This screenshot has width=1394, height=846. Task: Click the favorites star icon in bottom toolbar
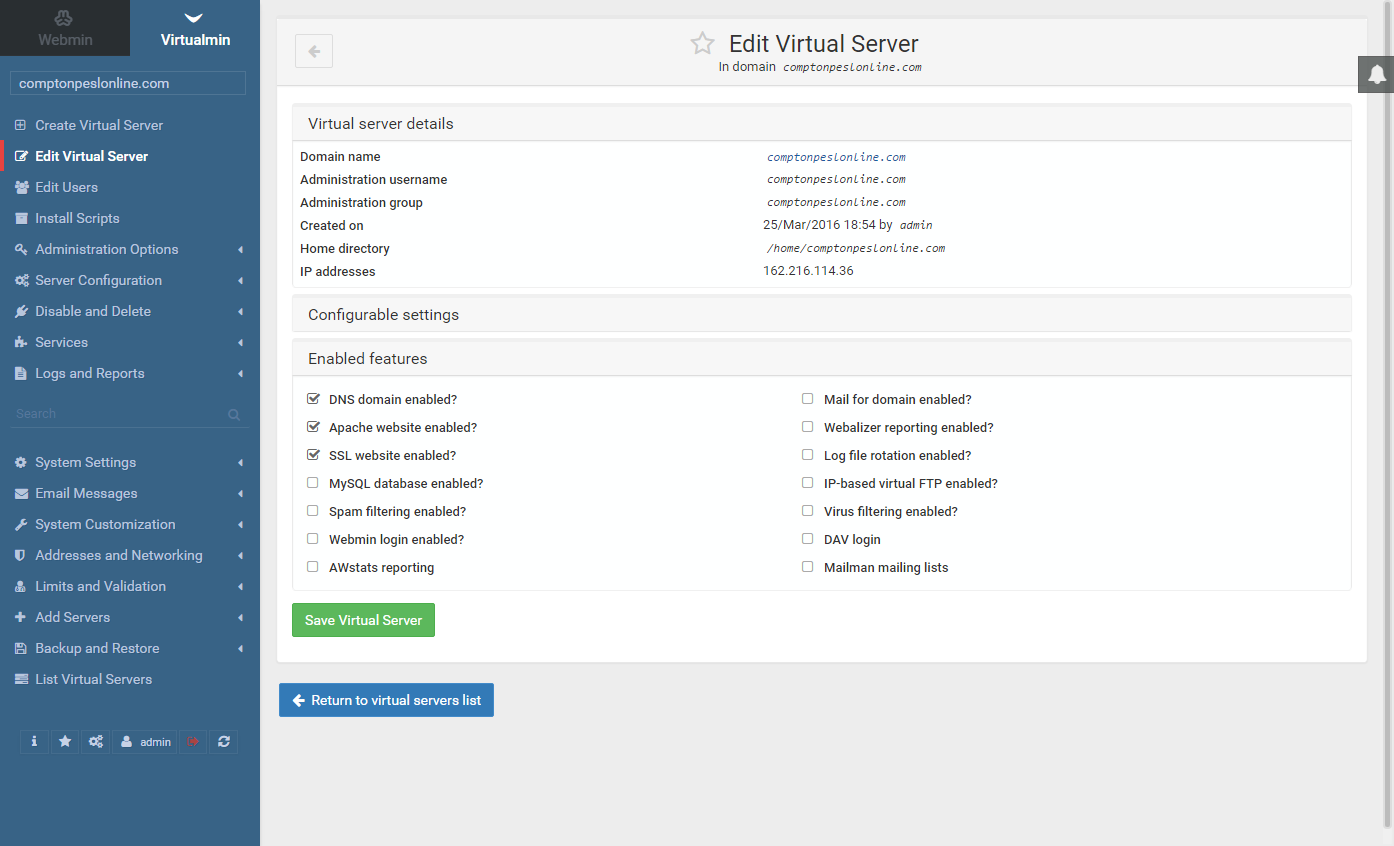pyautogui.click(x=65, y=741)
